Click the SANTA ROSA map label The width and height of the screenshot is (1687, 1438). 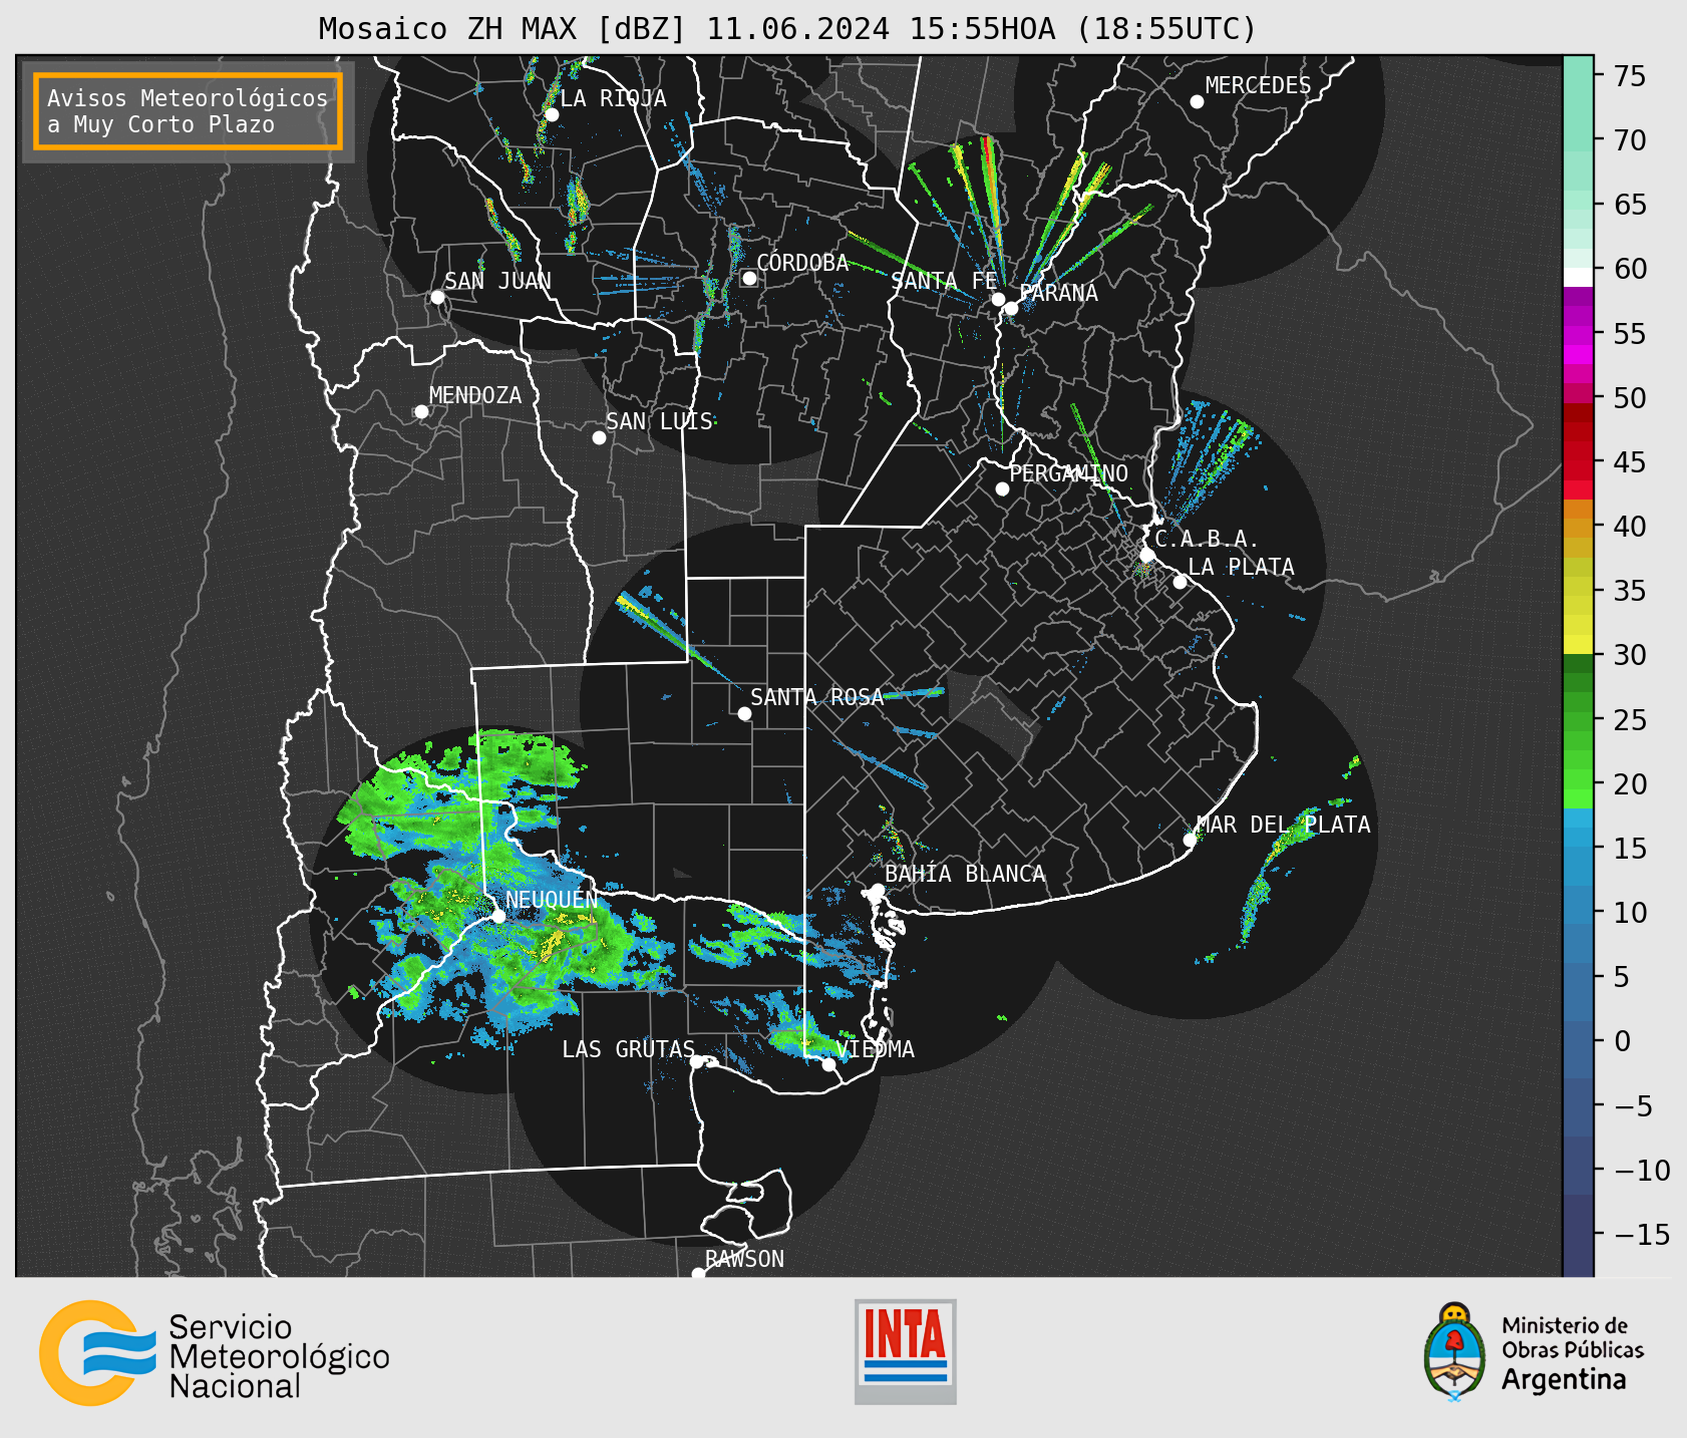tap(817, 697)
